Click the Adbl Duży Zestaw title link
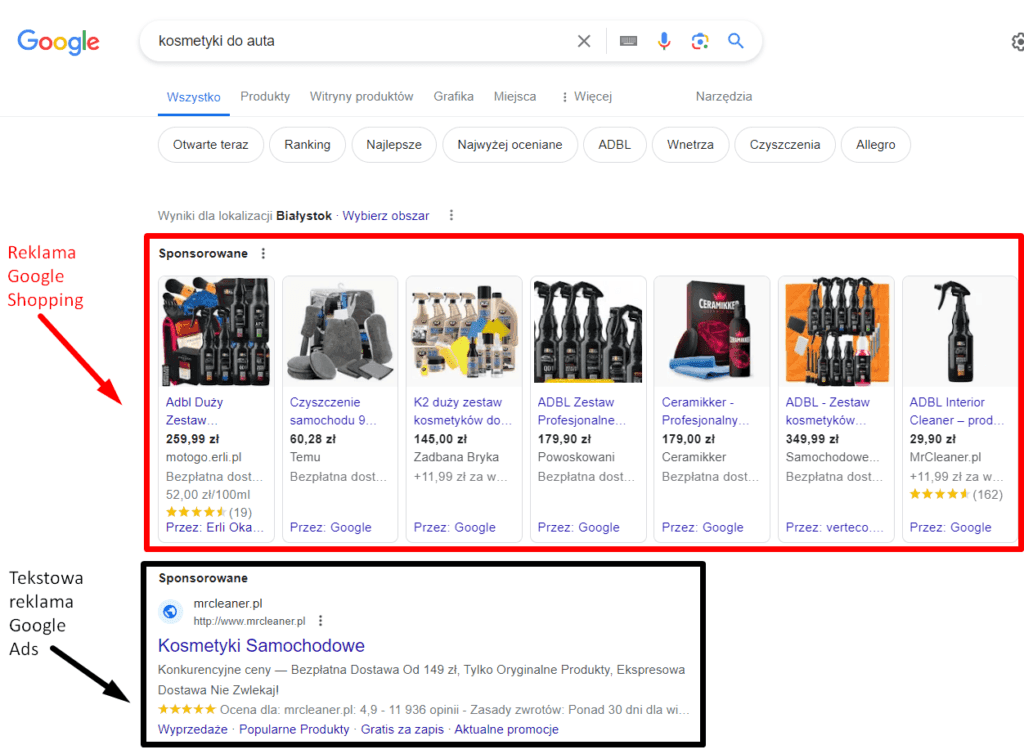 point(195,411)
